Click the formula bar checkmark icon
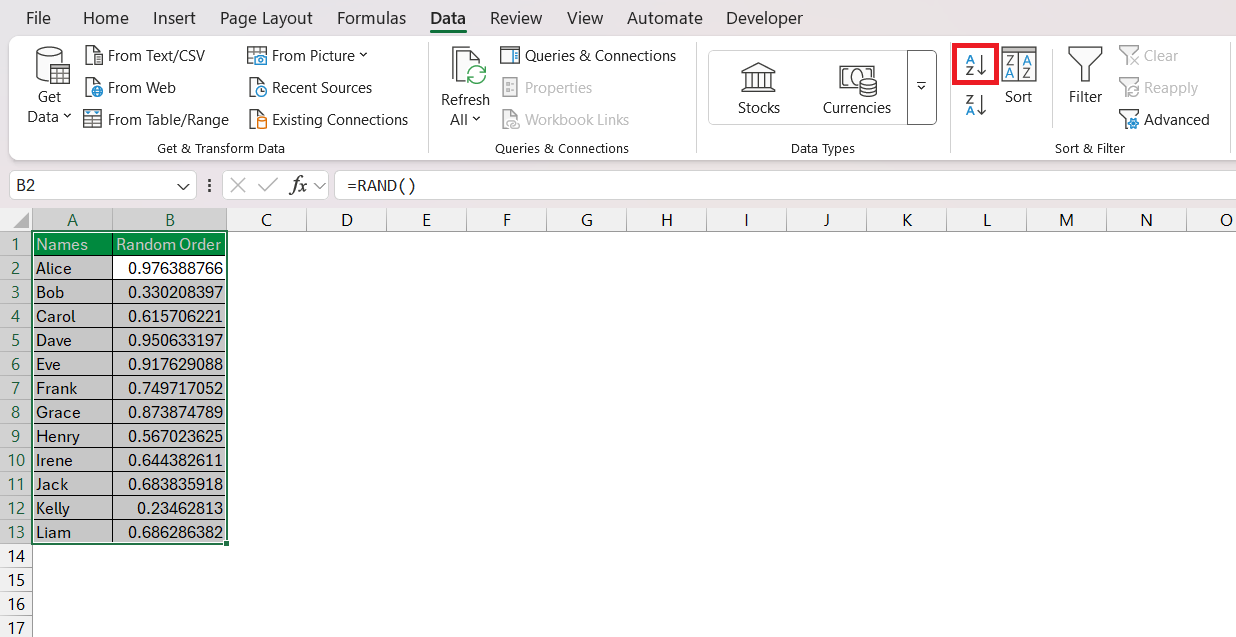Image resolution: width=1236 pixels, height=637 pixels. (x=267, y=185)
